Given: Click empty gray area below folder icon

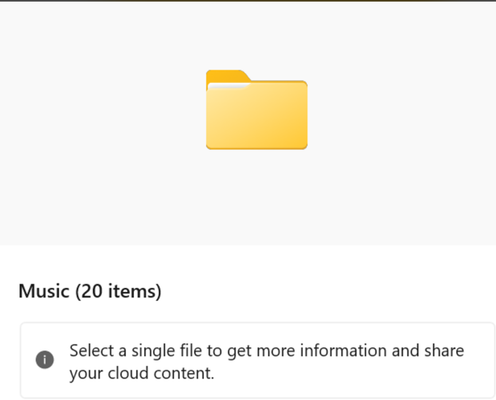Looking at the screenshot, I should (x=257, y=197).
